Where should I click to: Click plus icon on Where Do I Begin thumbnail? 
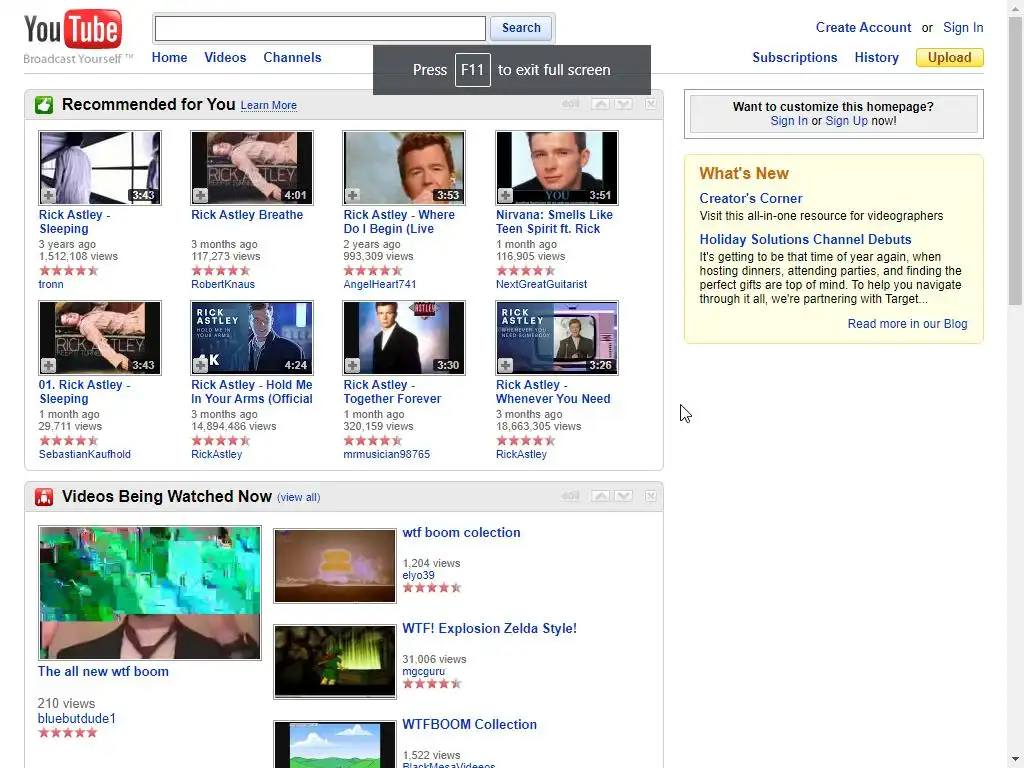(x=353, y=195)
